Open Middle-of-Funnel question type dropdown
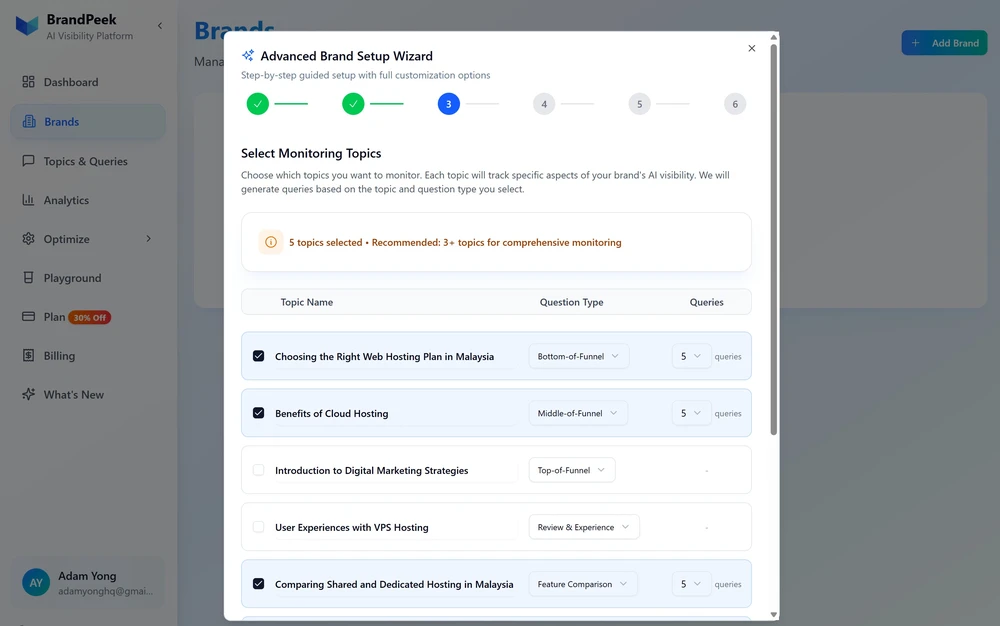This screenshot has width=1000, height=626. (x=578, y=413)
